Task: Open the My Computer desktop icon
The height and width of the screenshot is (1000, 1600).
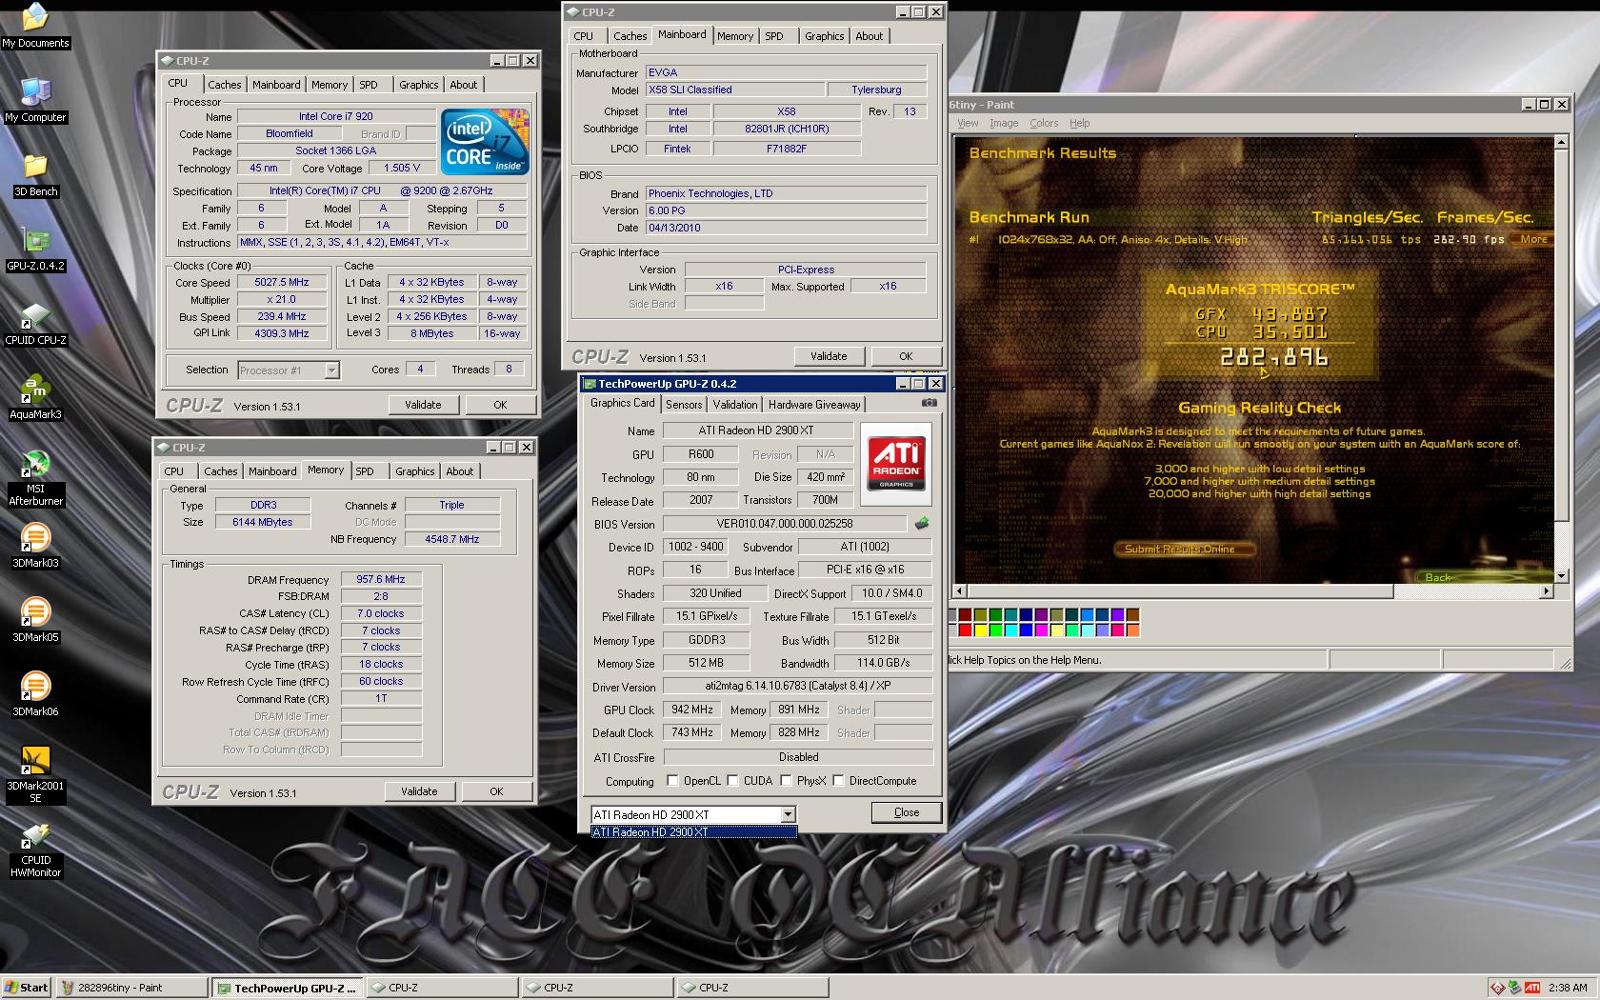Action: 35,100
